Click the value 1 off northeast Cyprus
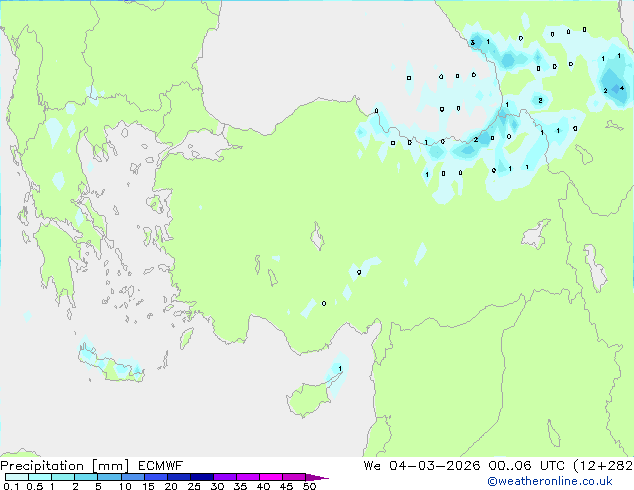The width and height of the screenshot is (634, 490). click(x=340, y=368)
